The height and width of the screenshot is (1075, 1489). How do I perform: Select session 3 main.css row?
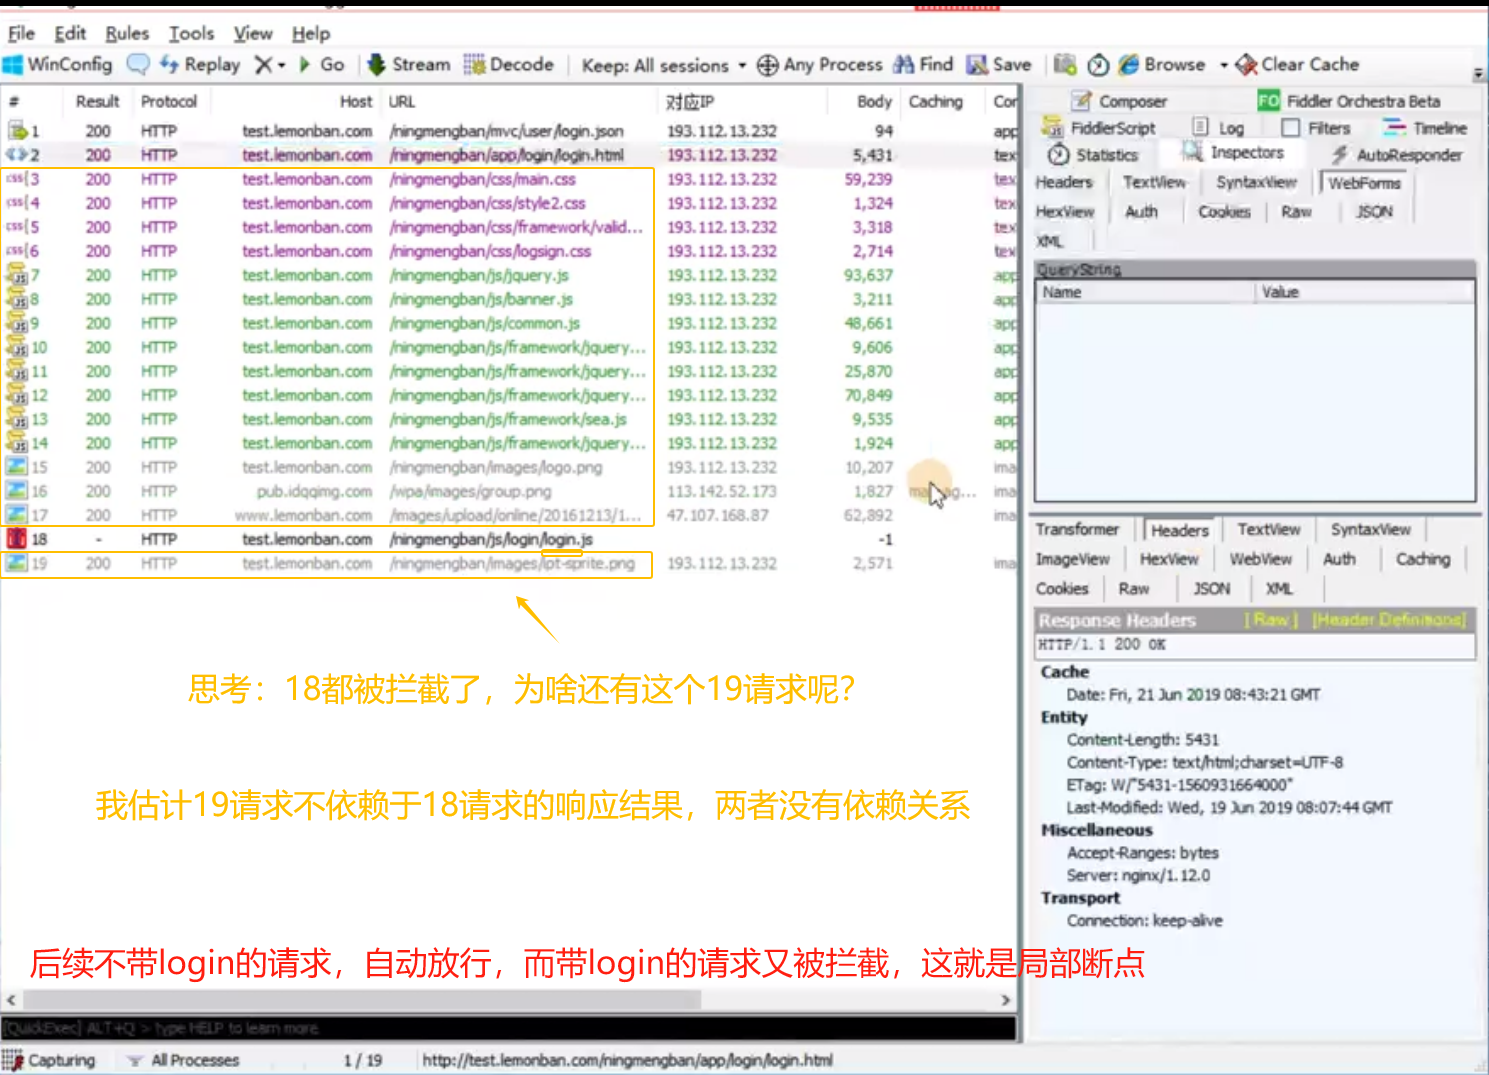click(x=508, y=179)
